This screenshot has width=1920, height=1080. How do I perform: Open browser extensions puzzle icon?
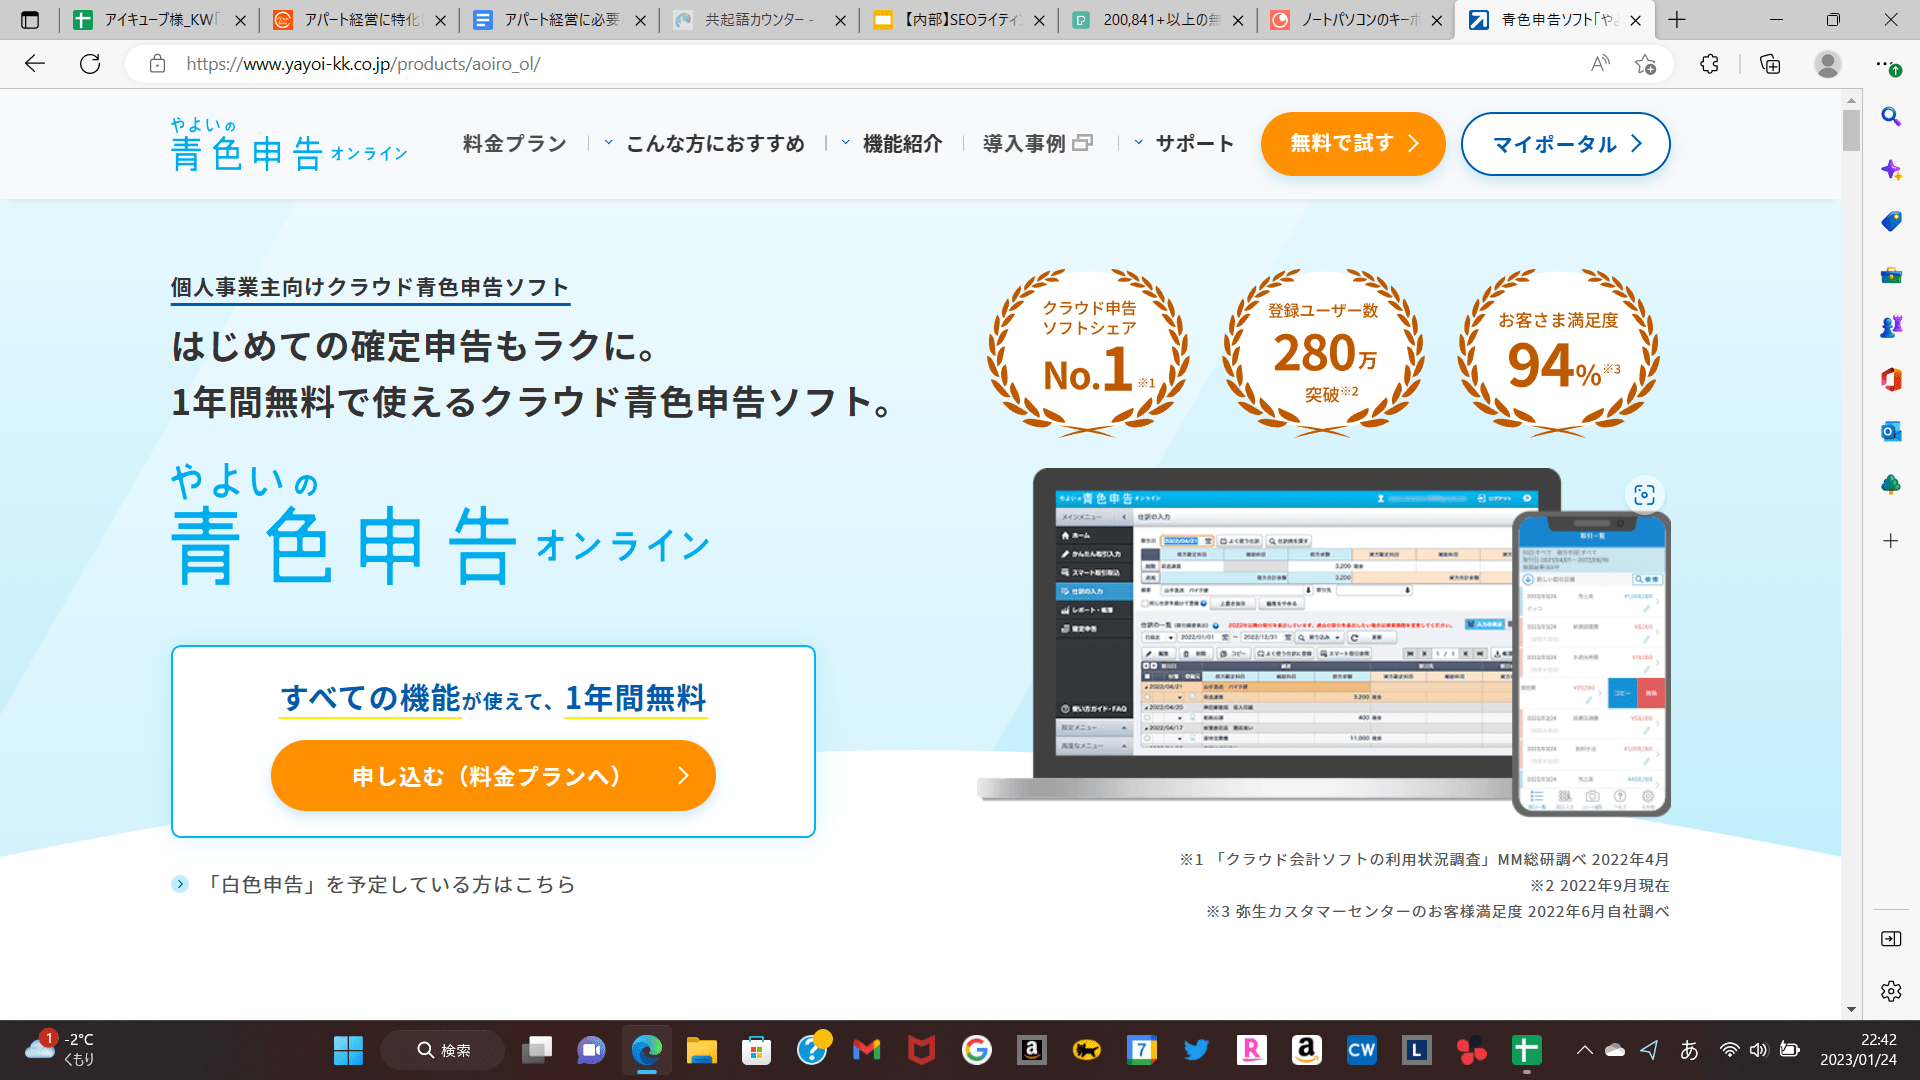click(x=1709, y=64)
